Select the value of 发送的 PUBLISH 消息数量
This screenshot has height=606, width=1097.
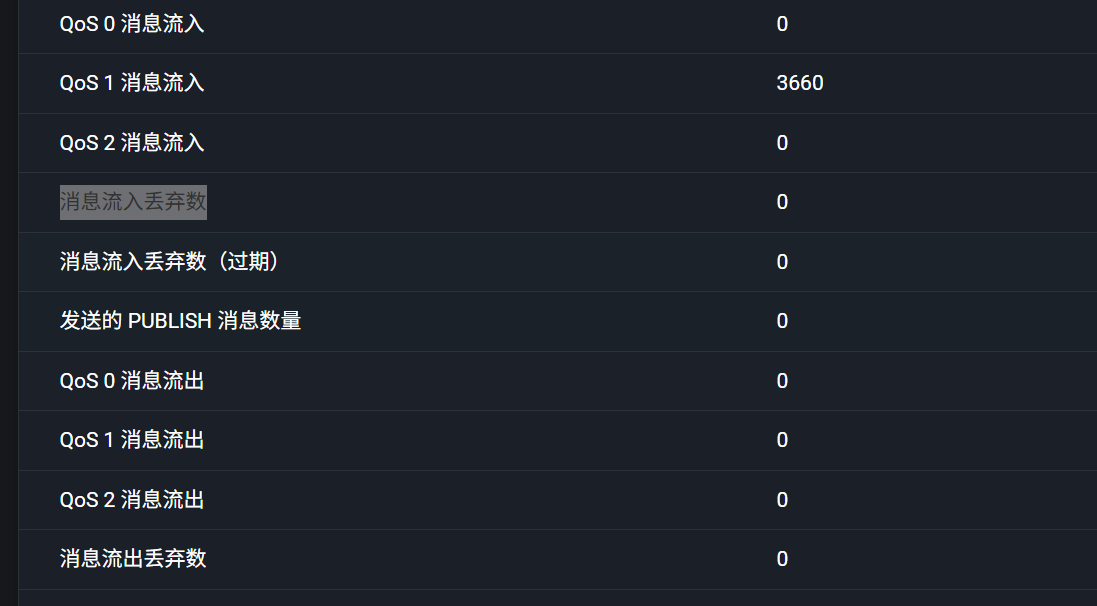tap(782, 321)
